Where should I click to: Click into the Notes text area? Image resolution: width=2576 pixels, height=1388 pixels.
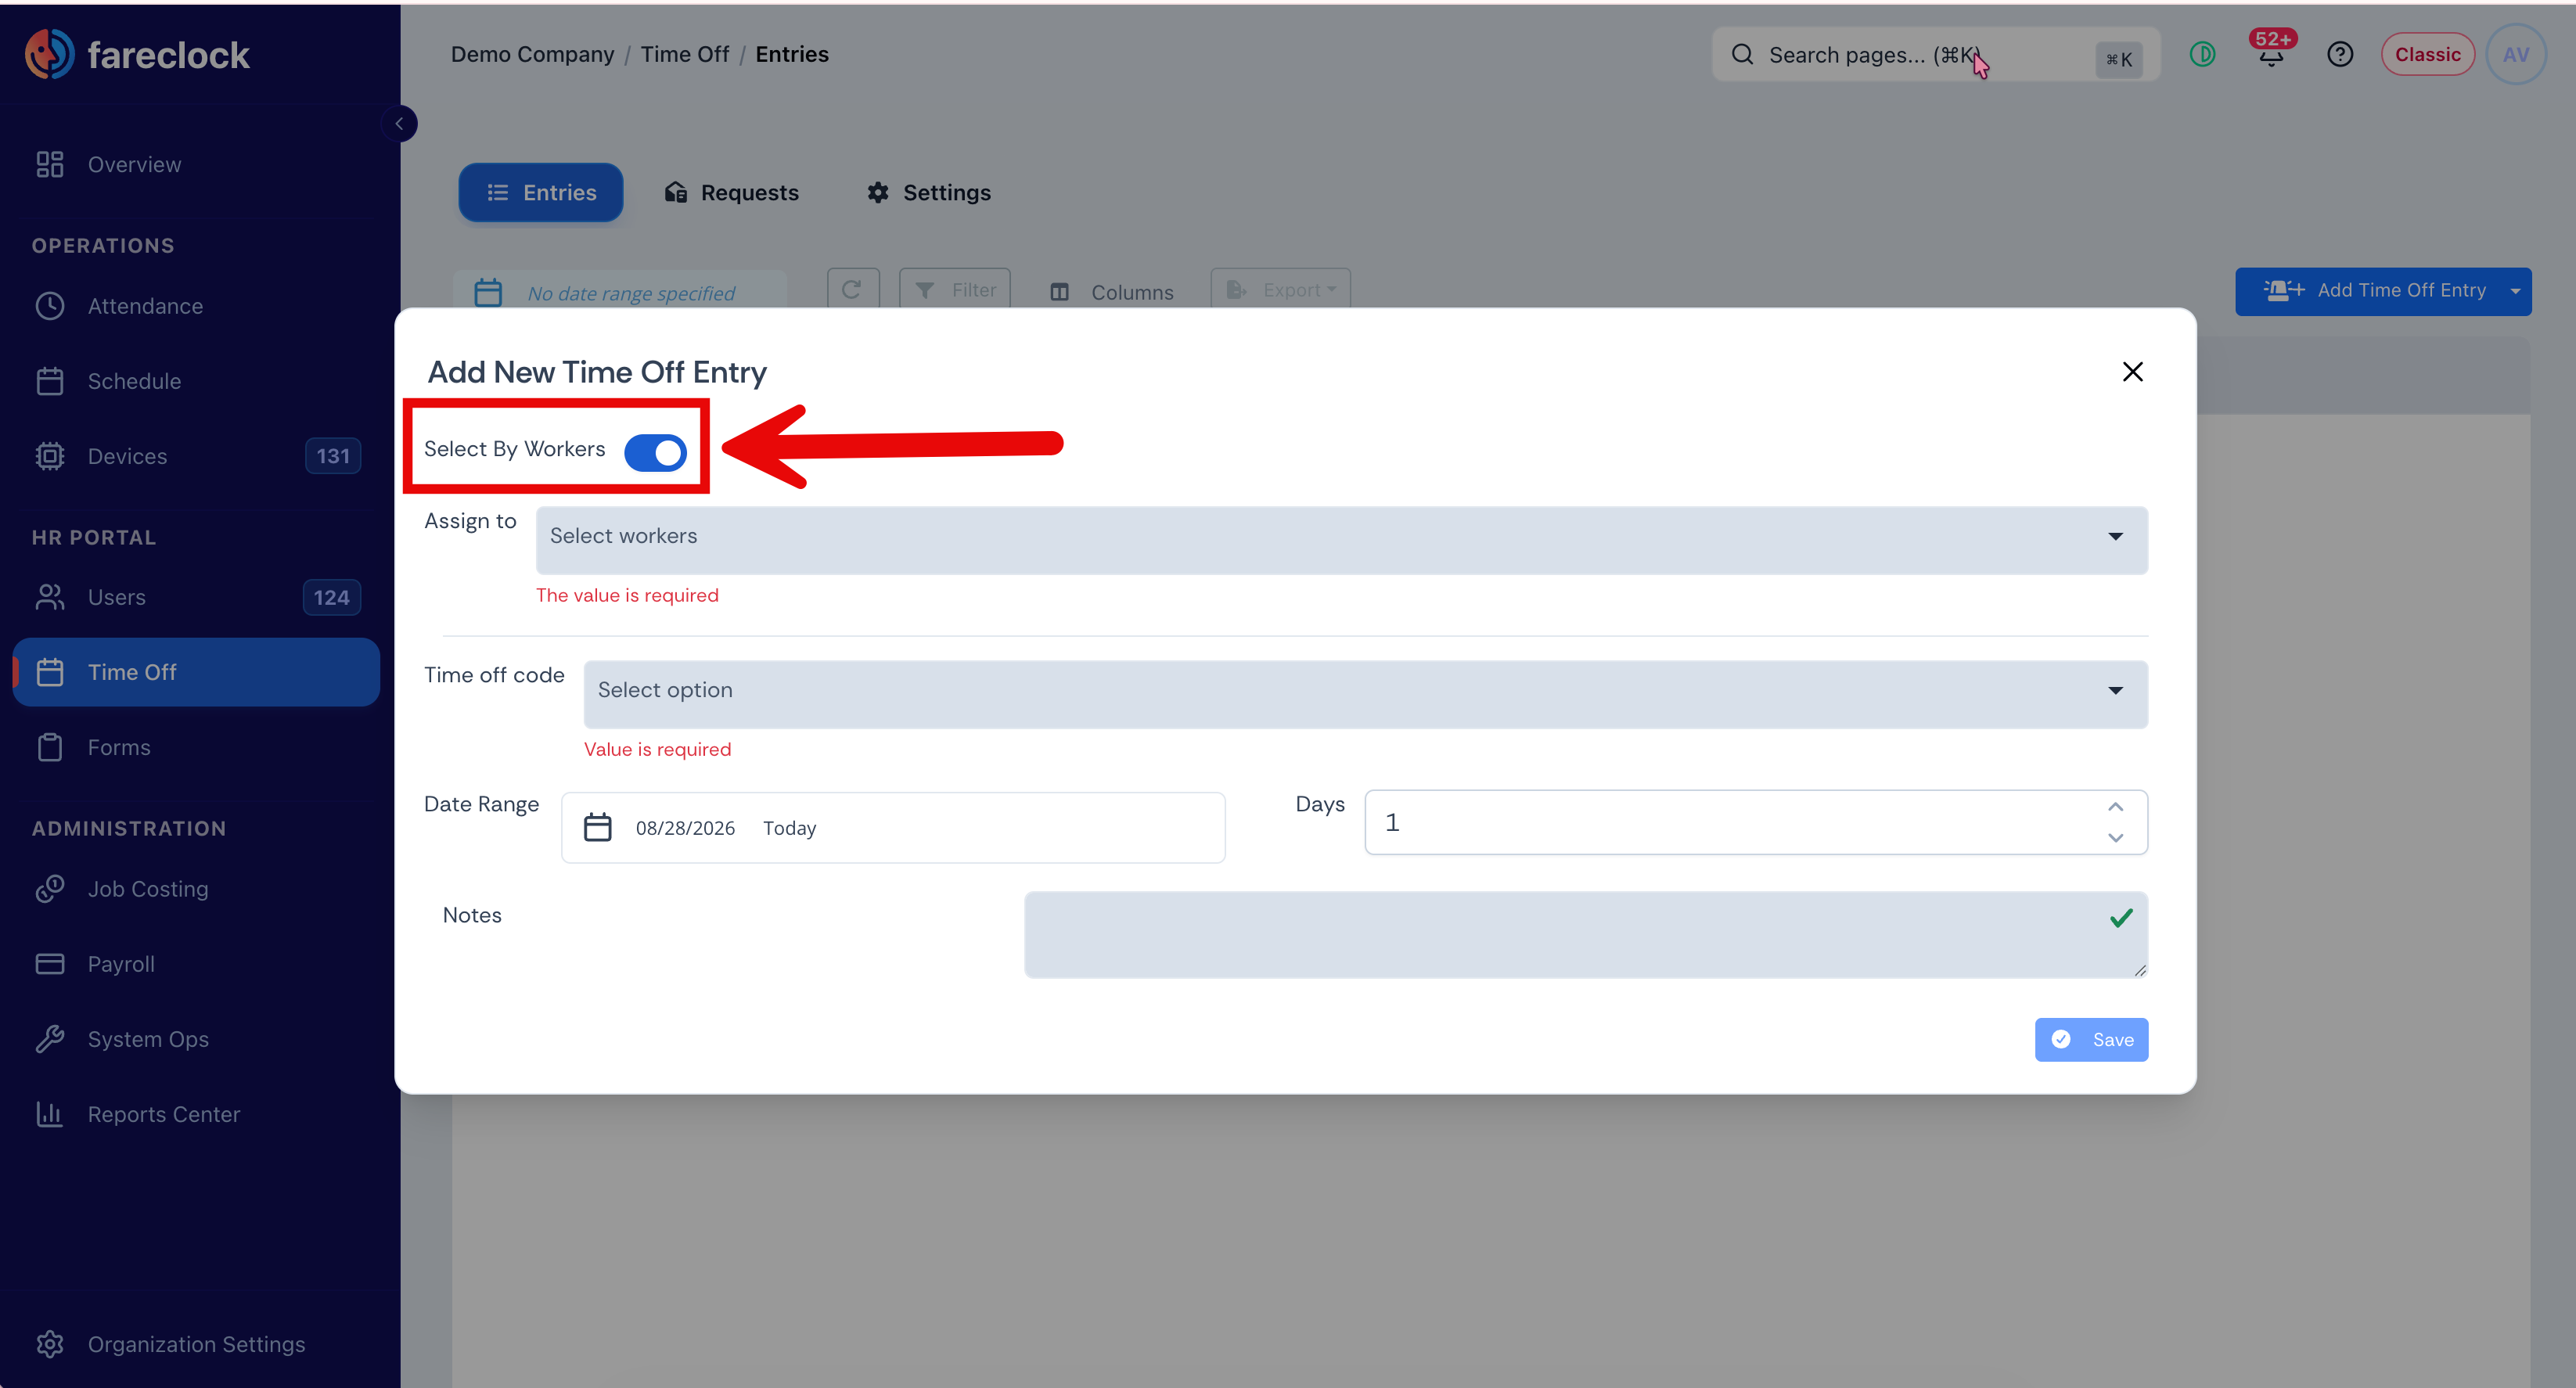(1585, 934)
